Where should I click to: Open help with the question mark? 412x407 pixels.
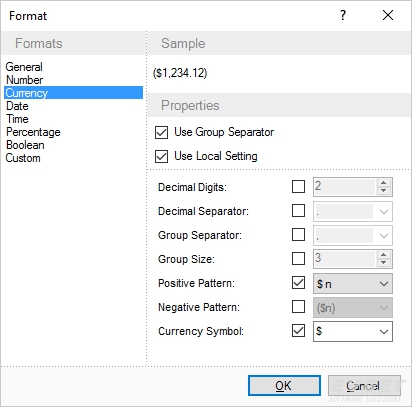343,15
